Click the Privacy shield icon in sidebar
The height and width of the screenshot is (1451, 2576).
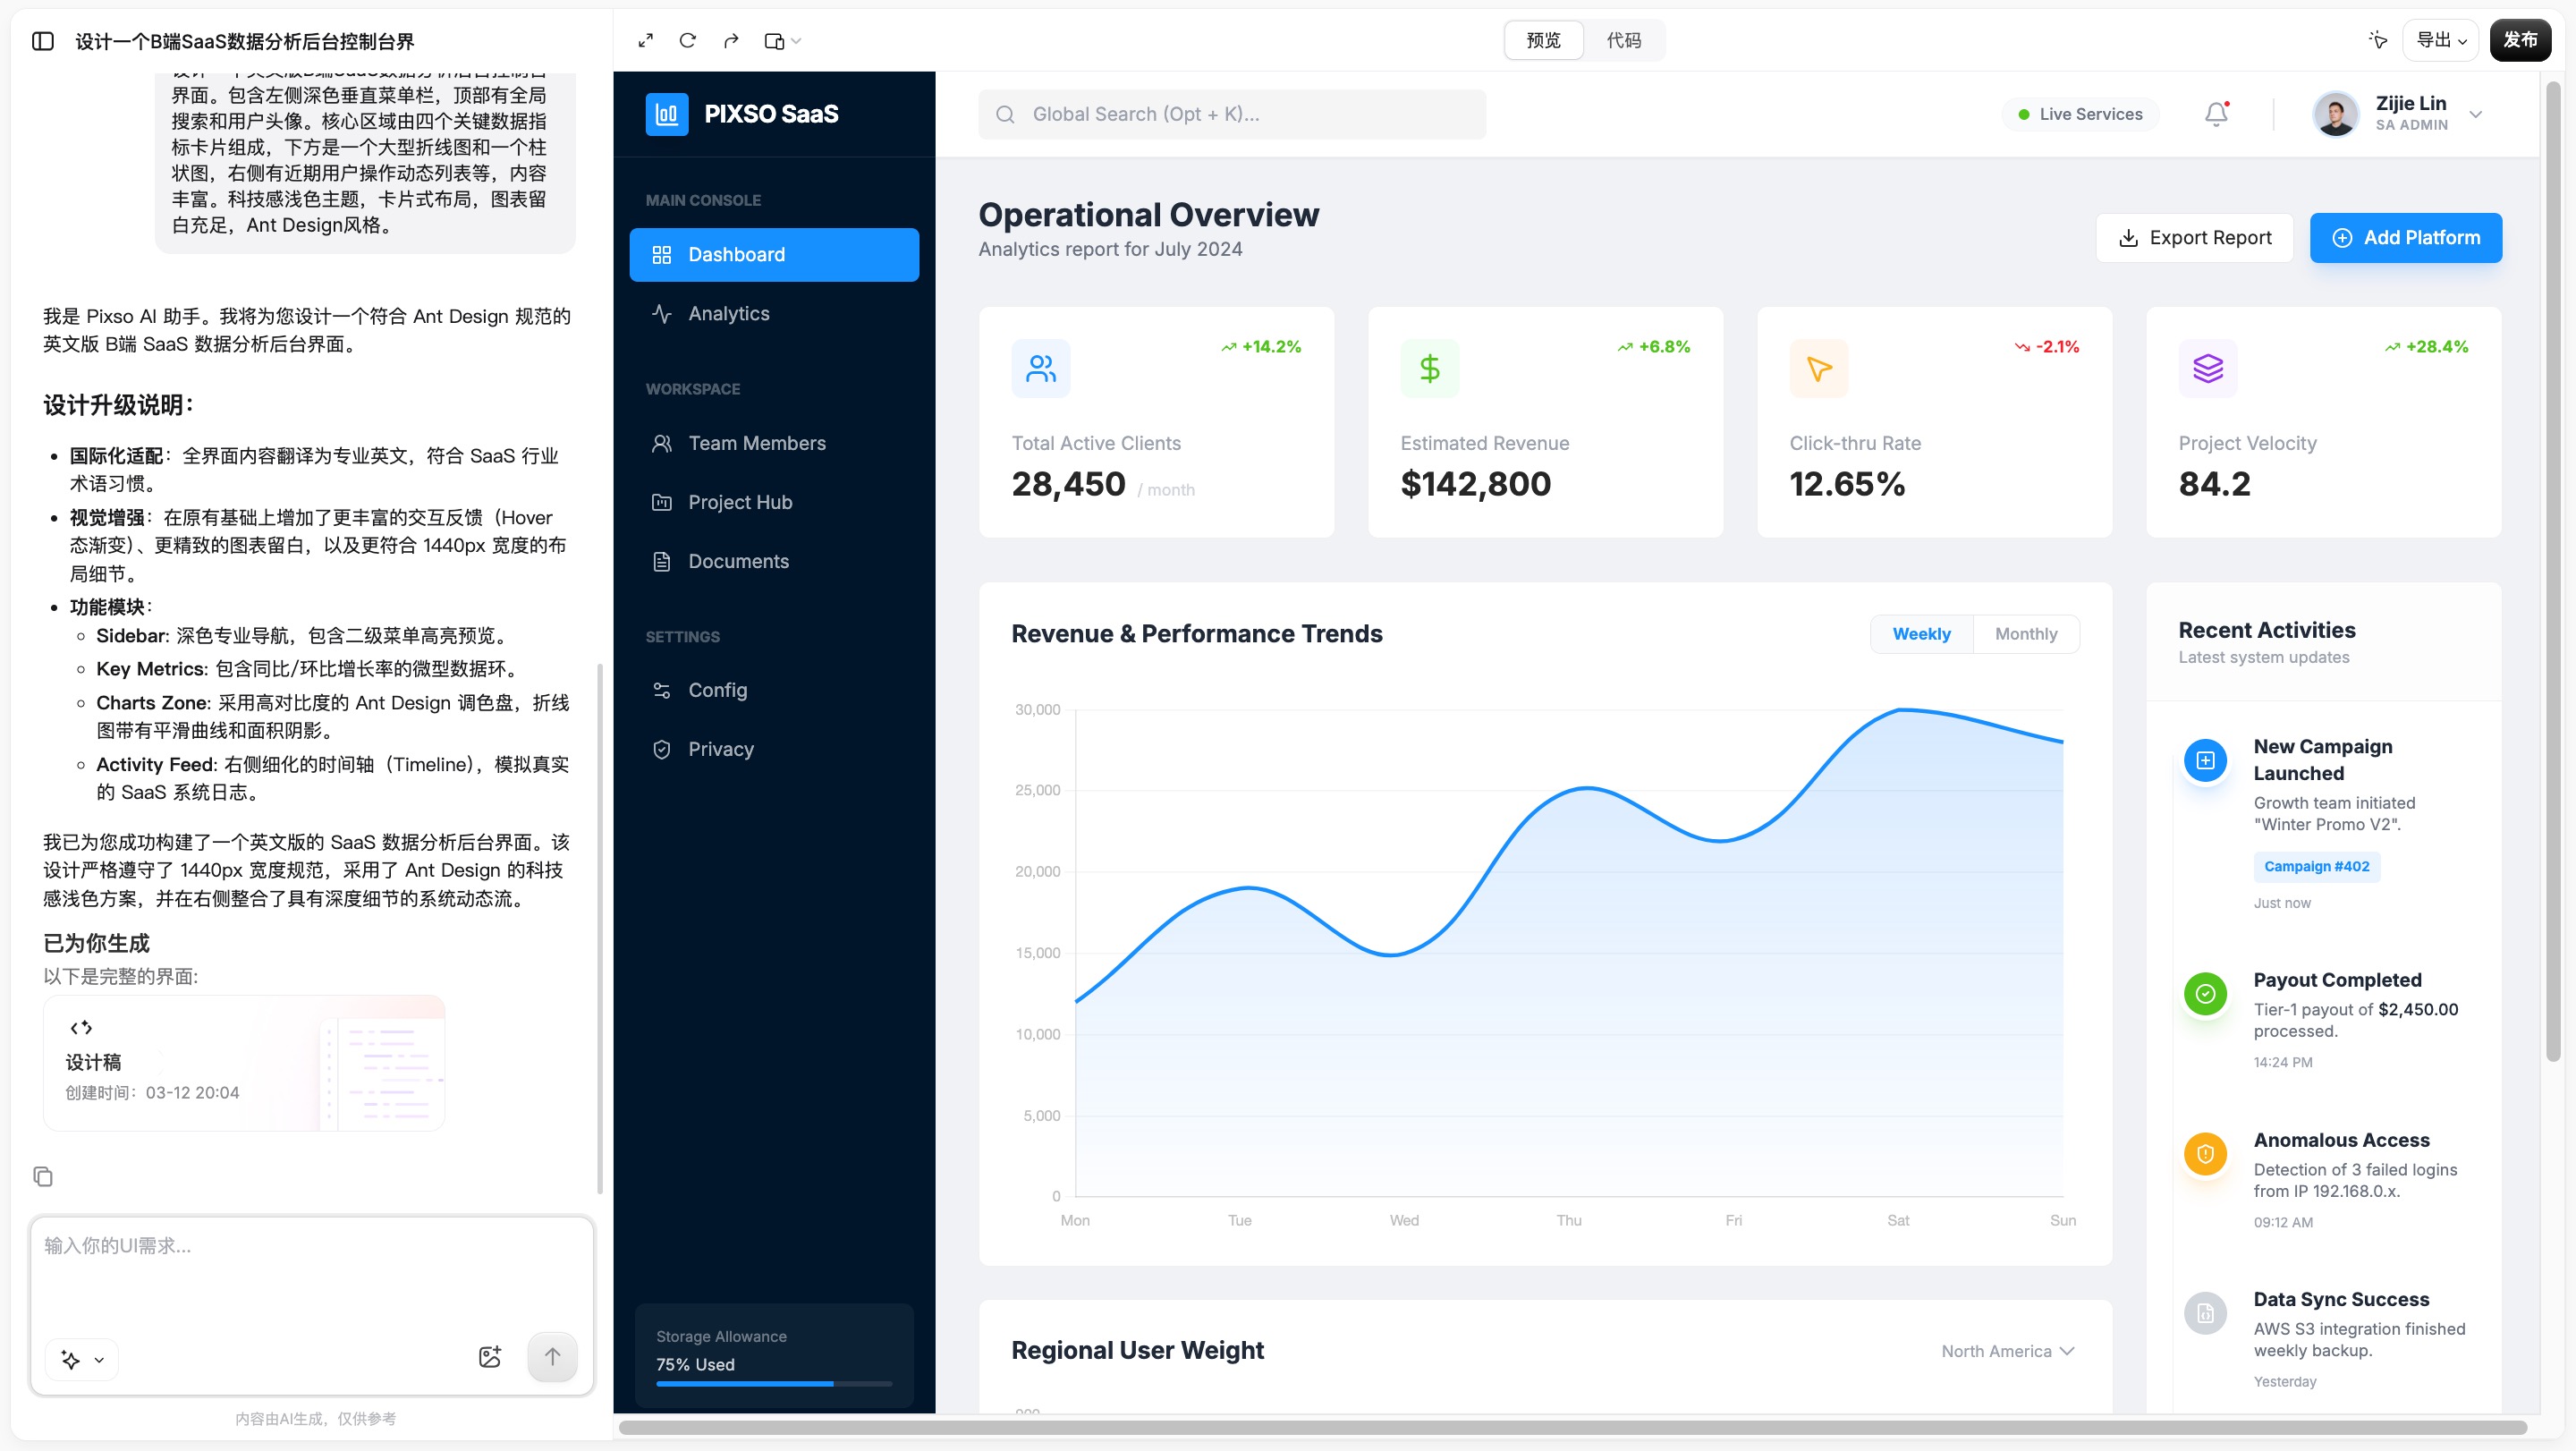pos(662,749)
